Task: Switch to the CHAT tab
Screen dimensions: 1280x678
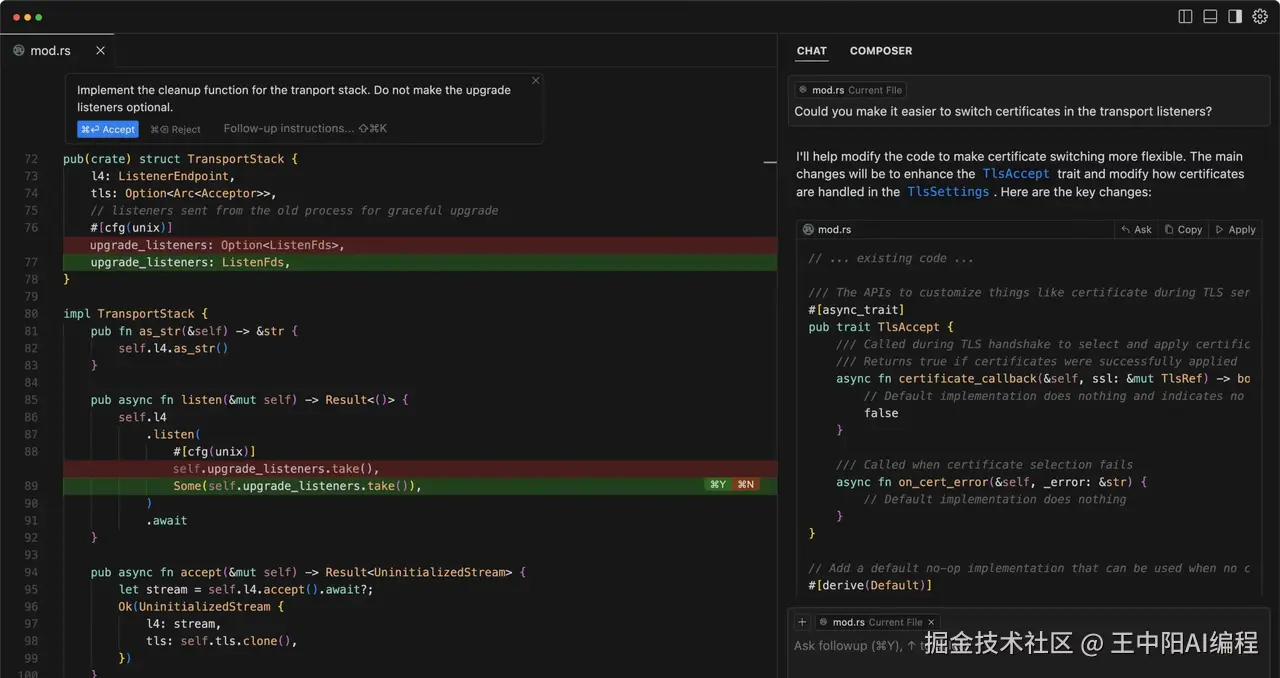Action: tap(812, 51)
